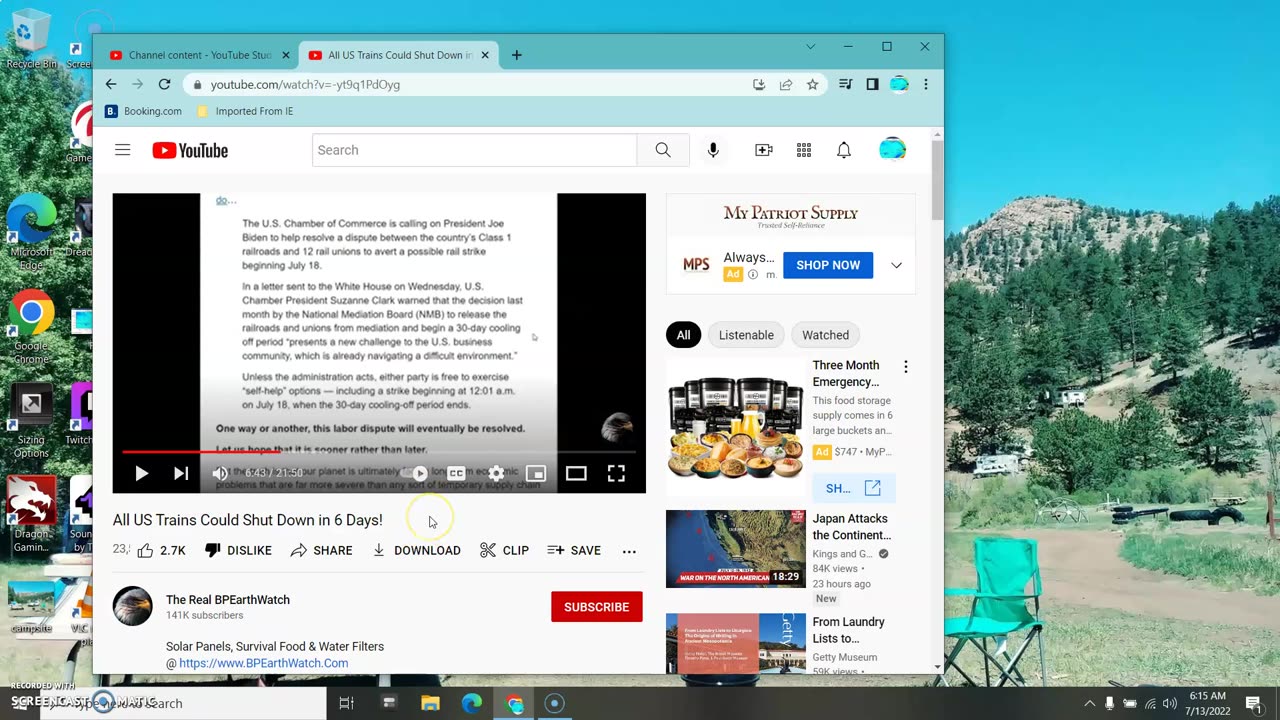Install app icon in address bar
The height and width of the screenshot is (720, 1280).
coord(759,85)
